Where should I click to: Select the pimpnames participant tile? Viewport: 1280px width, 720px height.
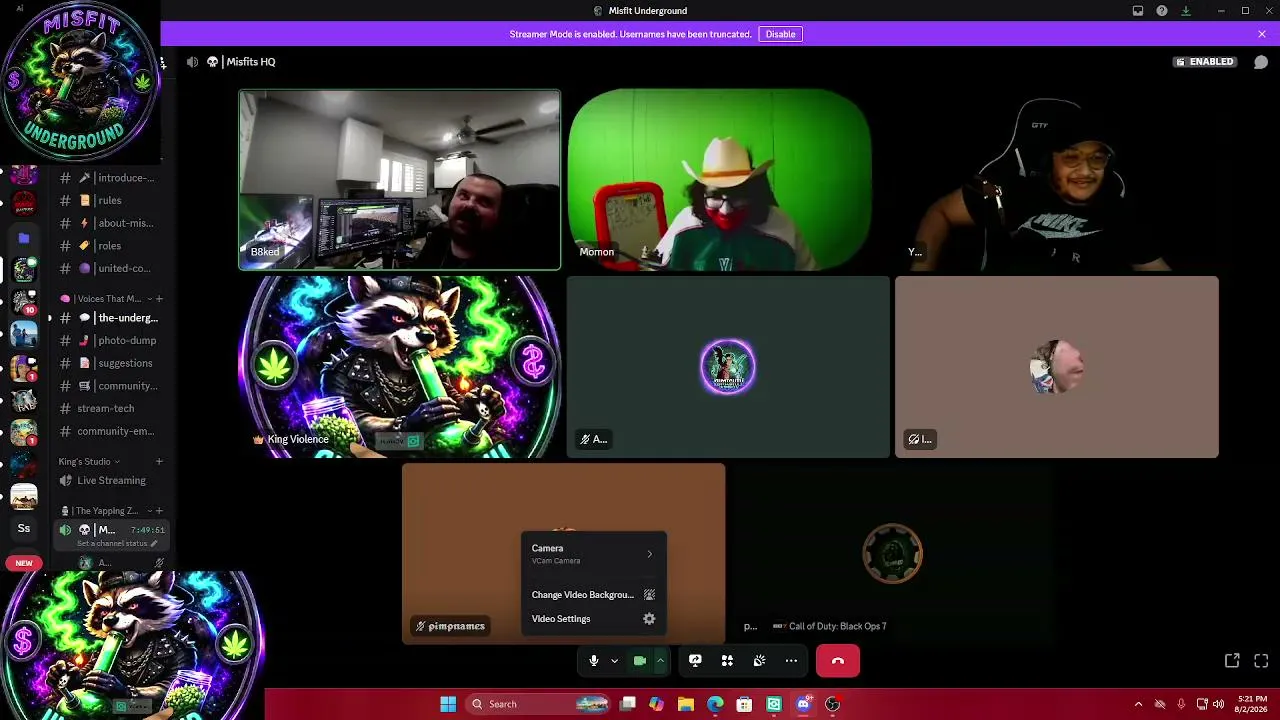563,553
